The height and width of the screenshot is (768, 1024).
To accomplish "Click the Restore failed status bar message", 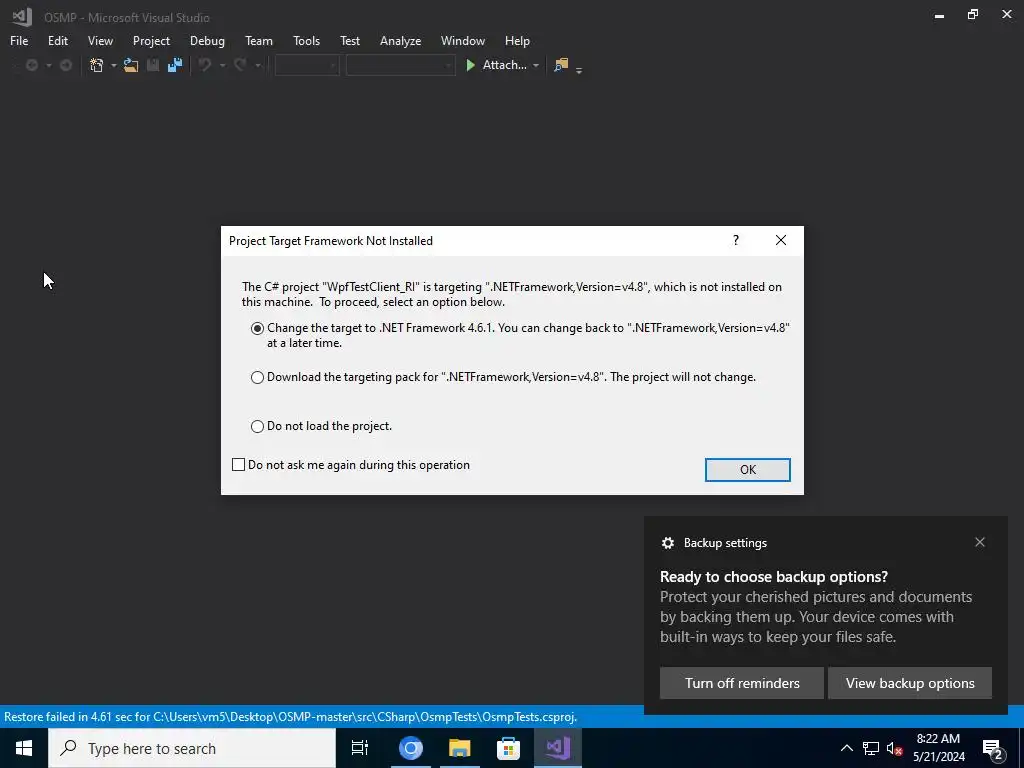I will (x=291, y=716).
